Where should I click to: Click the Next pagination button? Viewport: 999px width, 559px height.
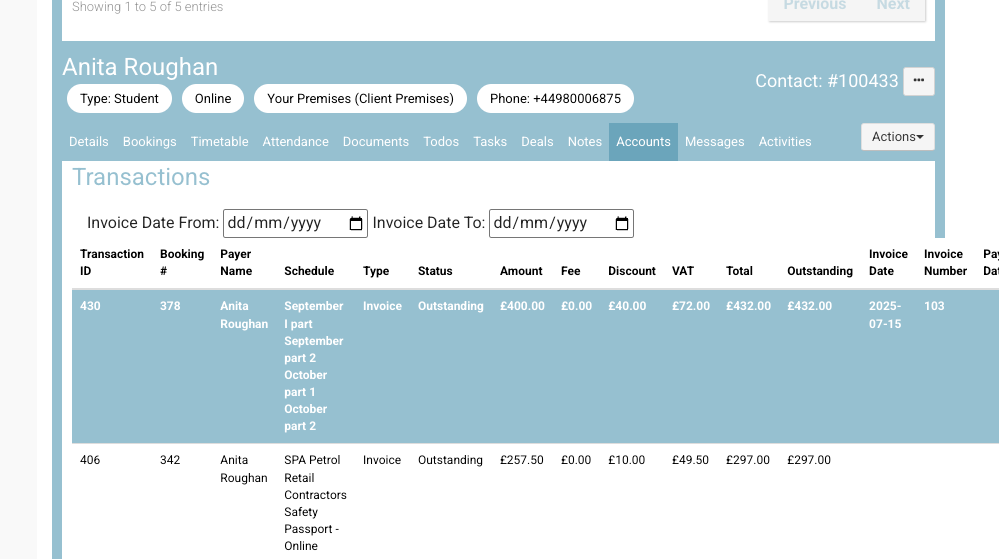[892, 6]
